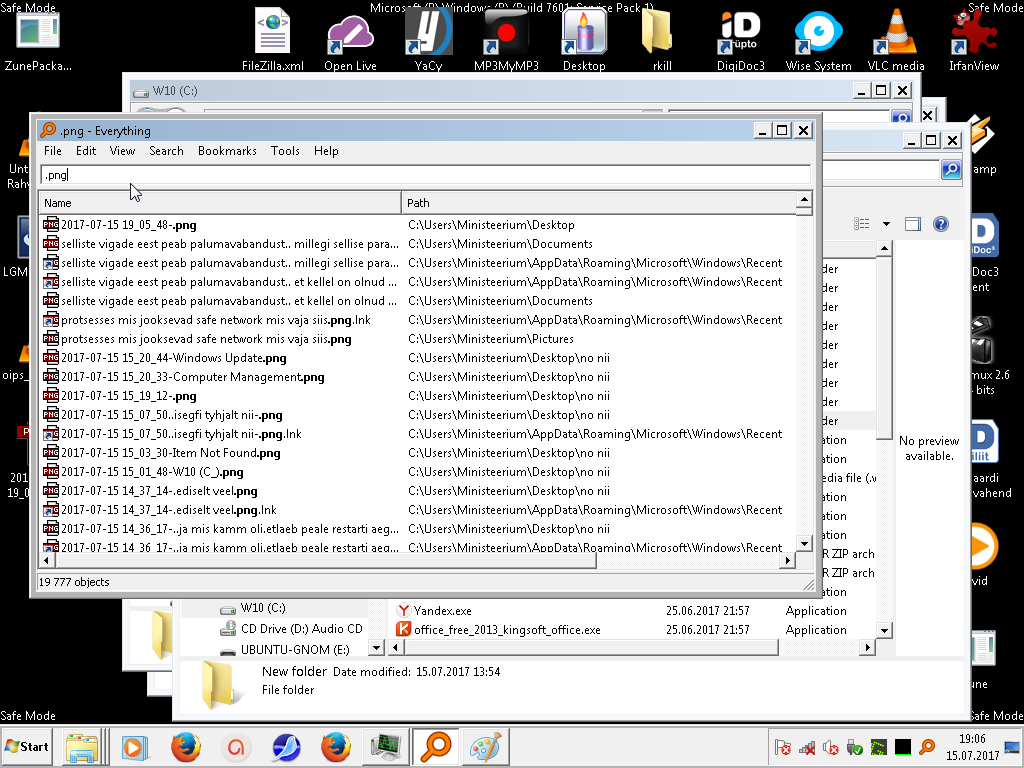The width and height of the screenshot is (1024, 768).
Task: Click the Start button
Action: (28, 746)
